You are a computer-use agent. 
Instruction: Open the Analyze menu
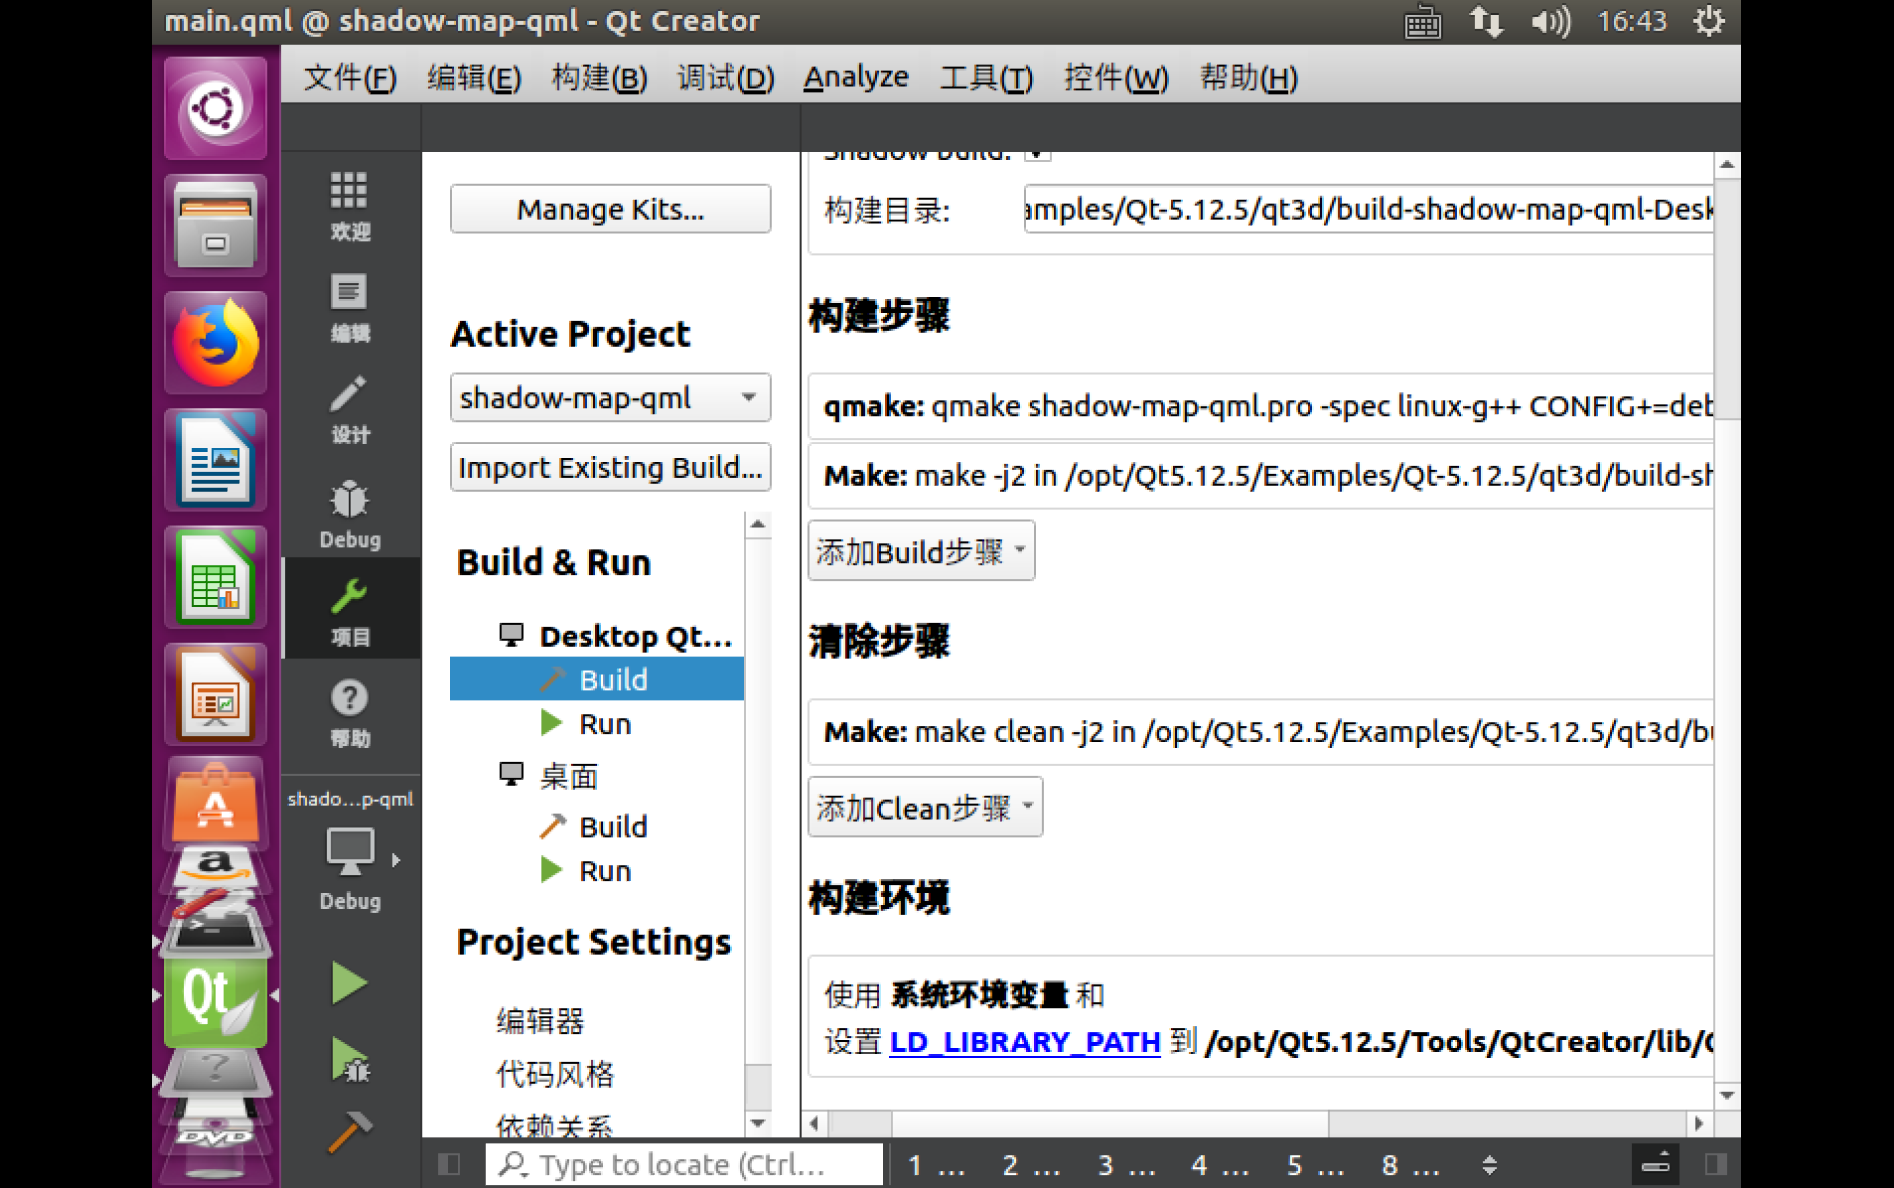point(856,77)
